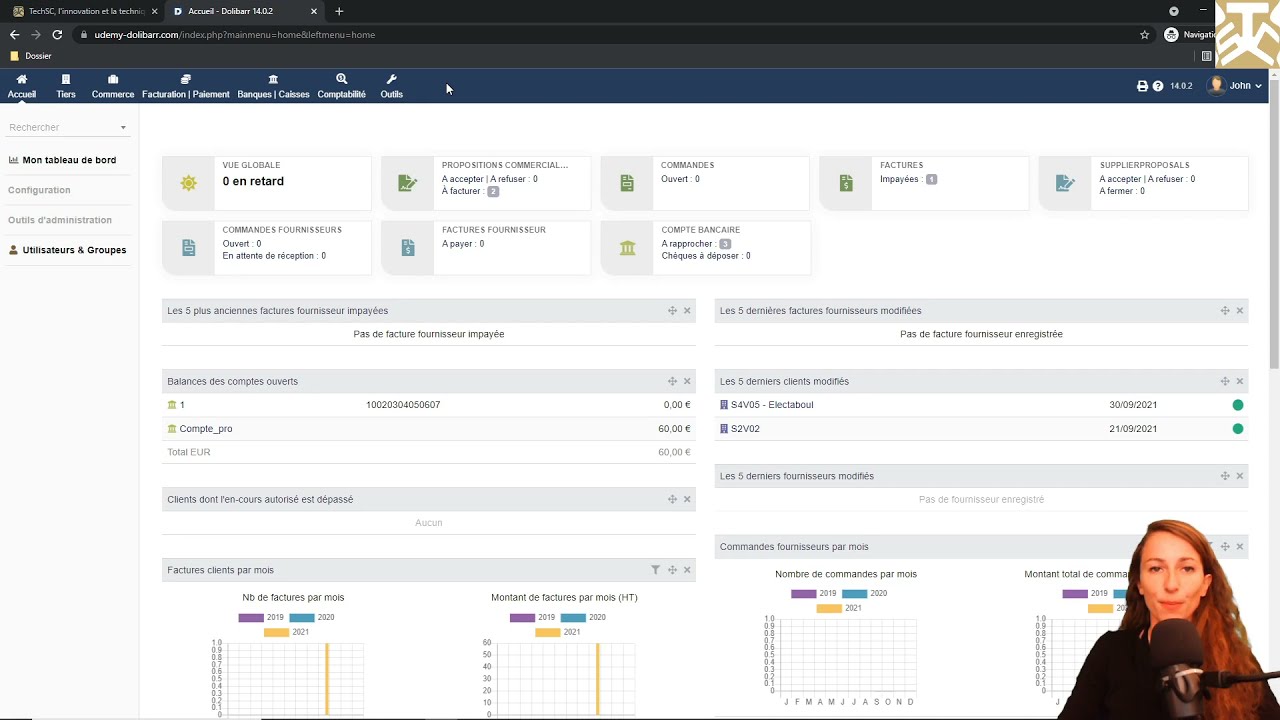Click the S4V05 green status dot
This screenshot has height=720, width=1280.
click(x=1238, y=405)
